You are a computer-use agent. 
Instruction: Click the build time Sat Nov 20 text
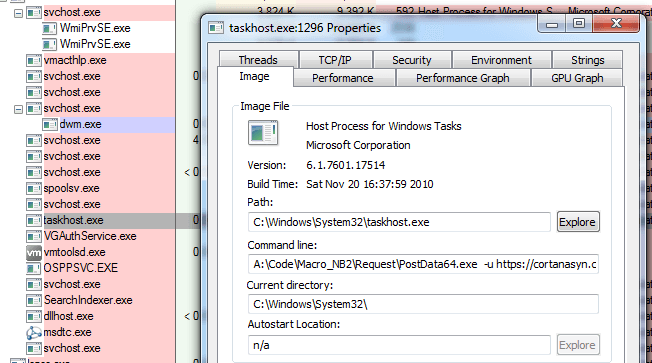[370, 184]
